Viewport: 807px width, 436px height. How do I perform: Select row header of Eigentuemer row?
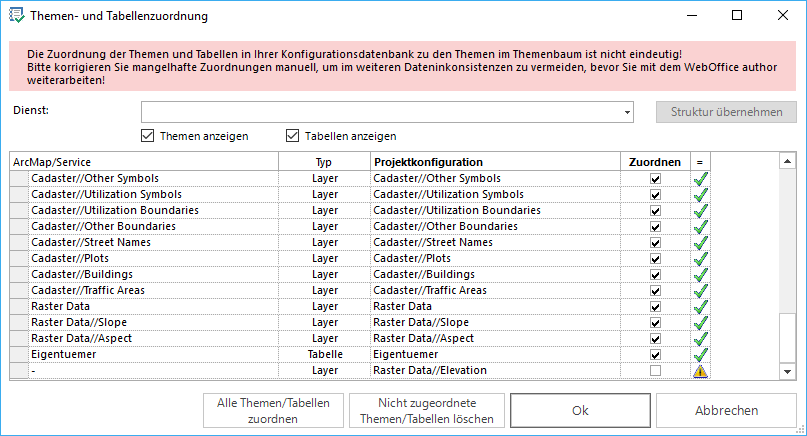pos(19,354)
